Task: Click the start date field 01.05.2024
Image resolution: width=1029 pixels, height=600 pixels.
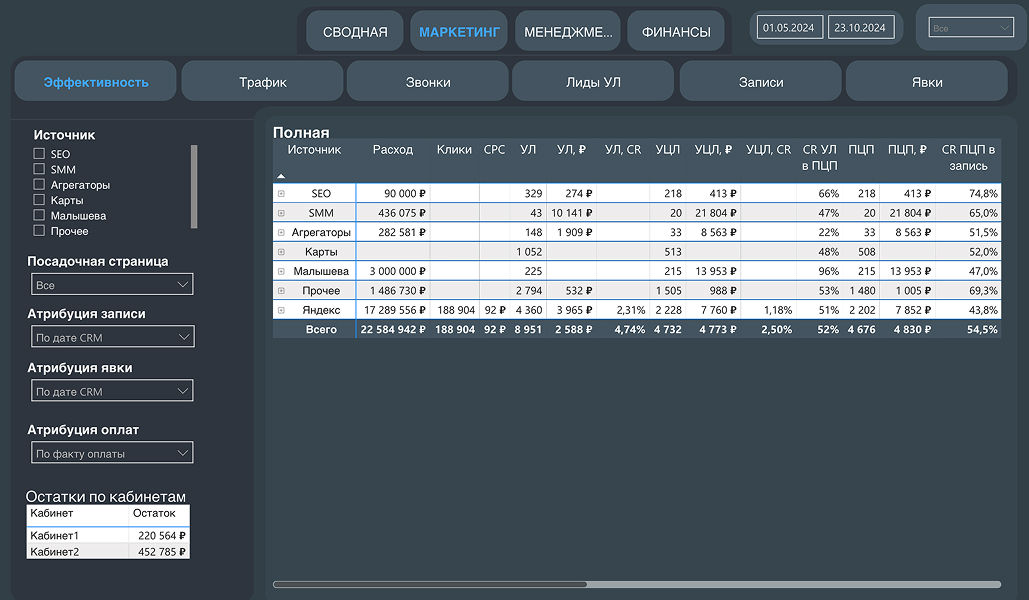Action: tap(790, 28)
